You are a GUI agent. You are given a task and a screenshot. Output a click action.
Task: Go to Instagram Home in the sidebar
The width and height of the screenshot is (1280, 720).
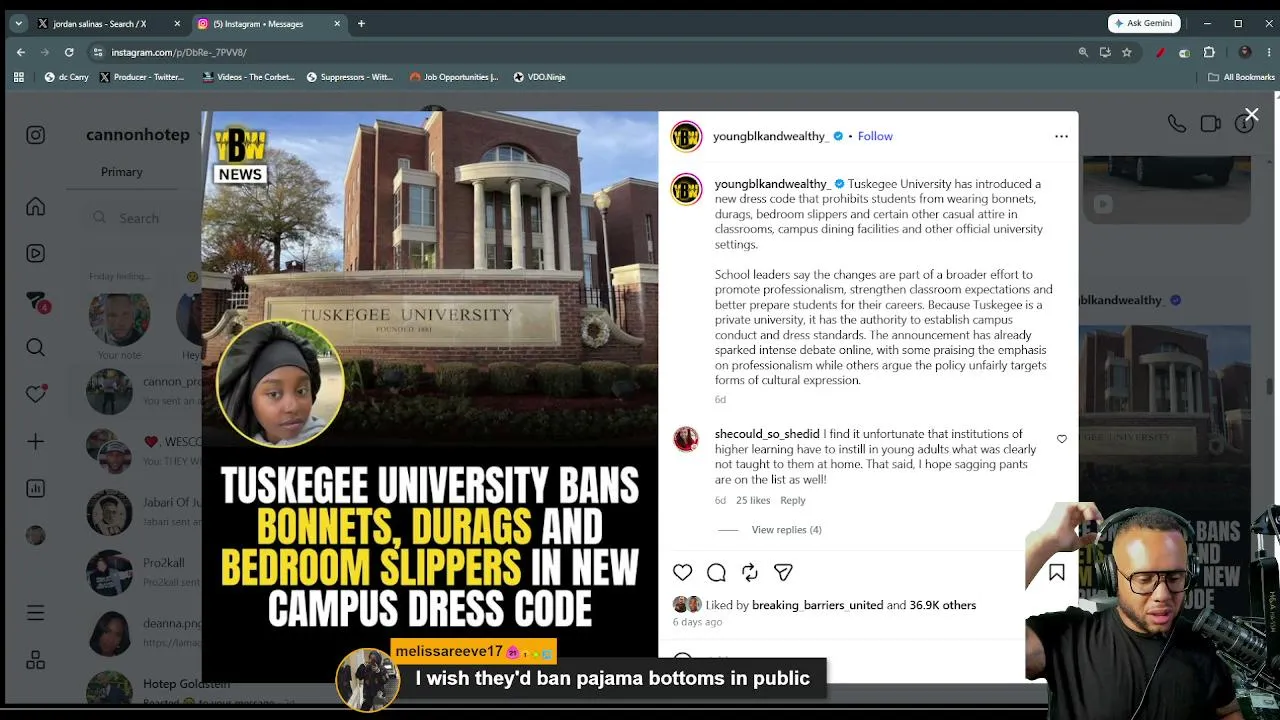[36, 206]
